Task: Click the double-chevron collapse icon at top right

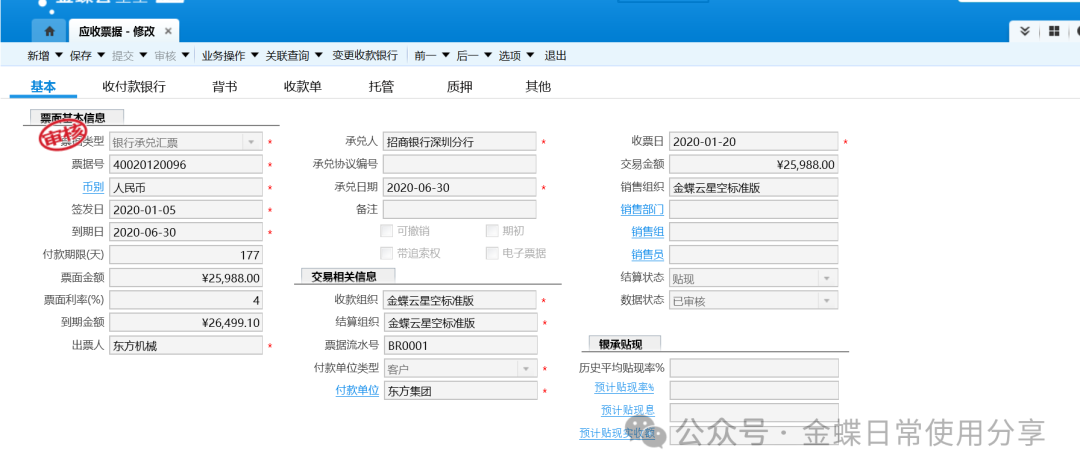Action: point(1025,31)
